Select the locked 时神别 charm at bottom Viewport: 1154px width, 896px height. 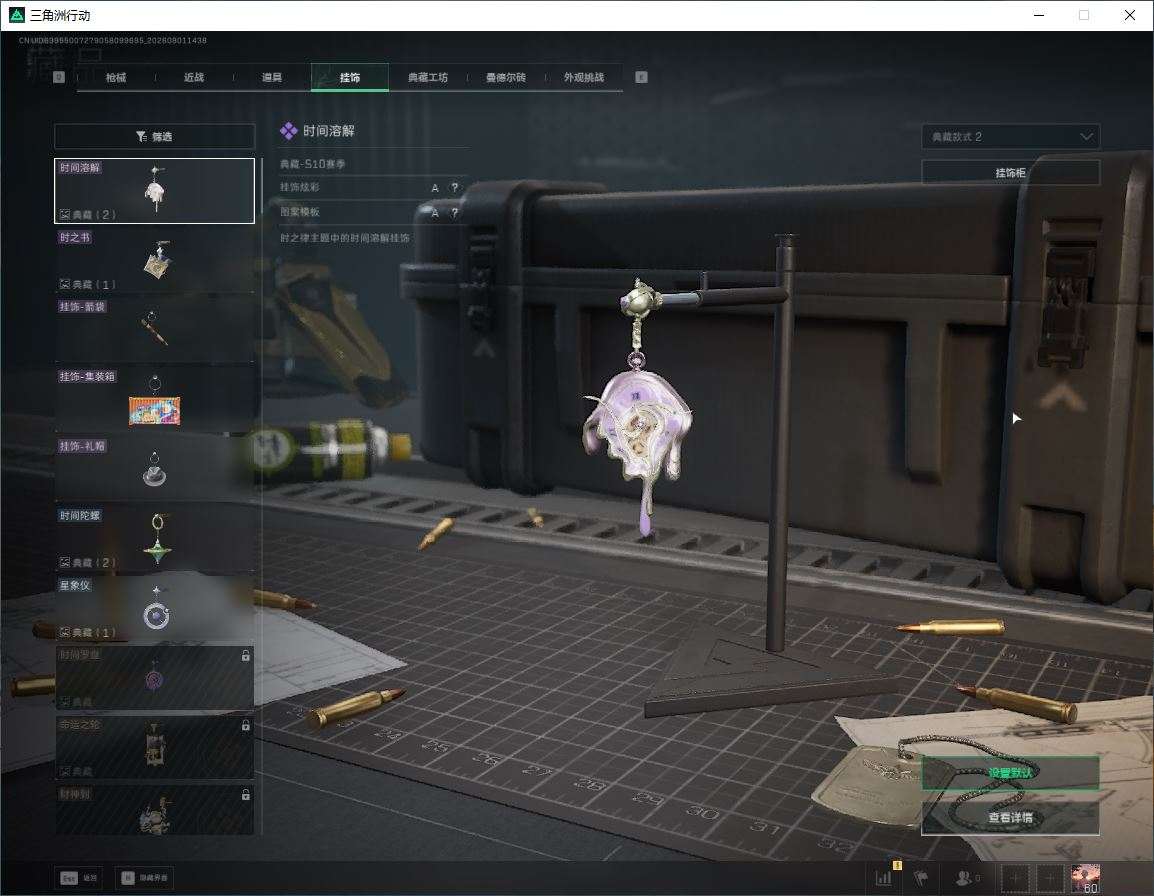(155, 810)
